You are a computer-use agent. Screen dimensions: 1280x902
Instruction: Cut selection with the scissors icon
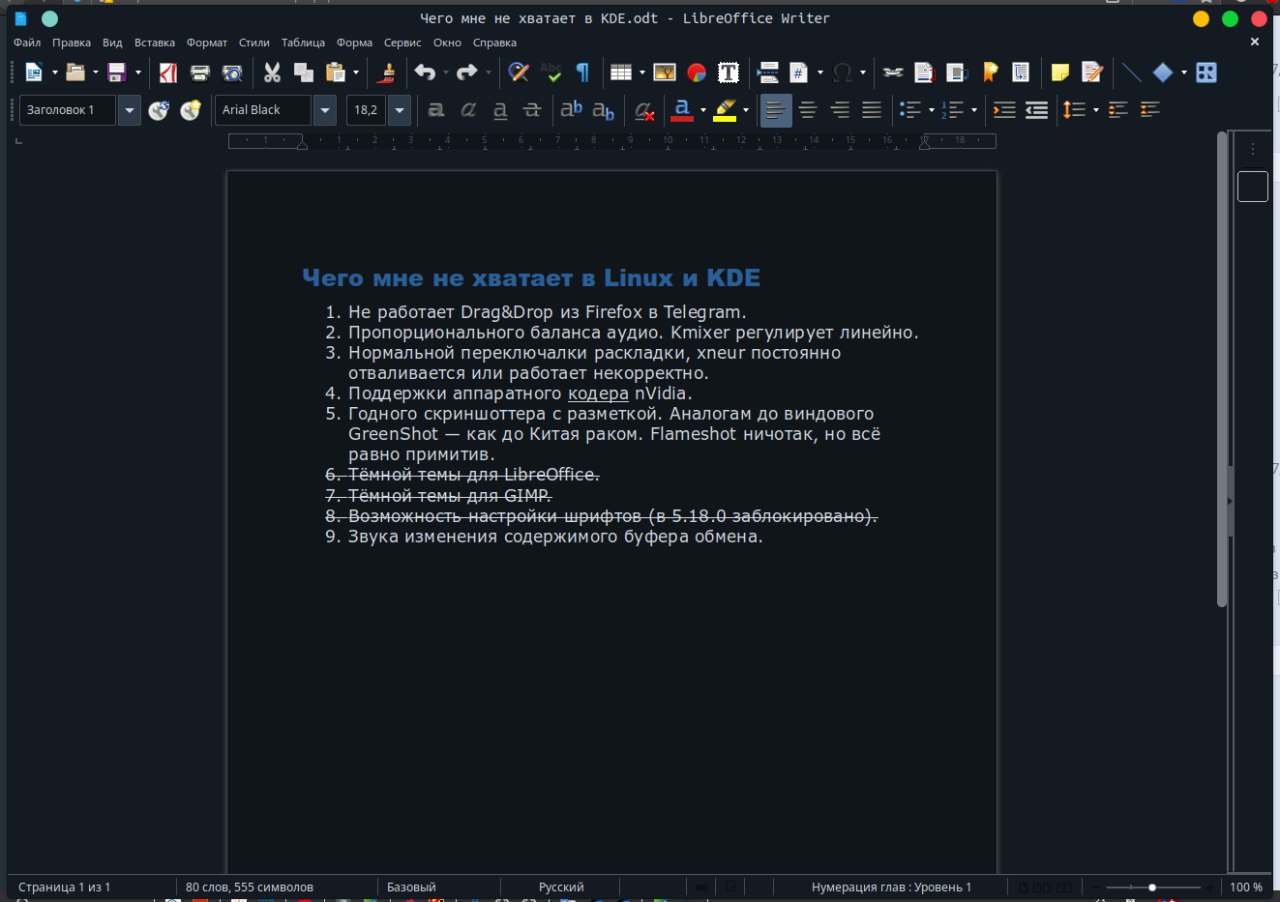click(272, 72)
